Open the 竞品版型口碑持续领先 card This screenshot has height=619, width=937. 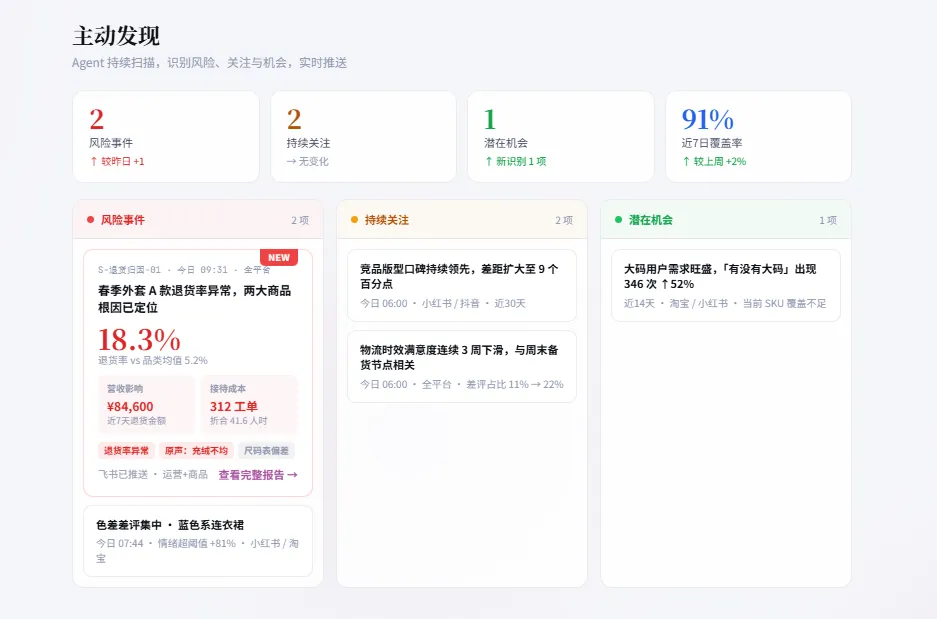(462, 286)
